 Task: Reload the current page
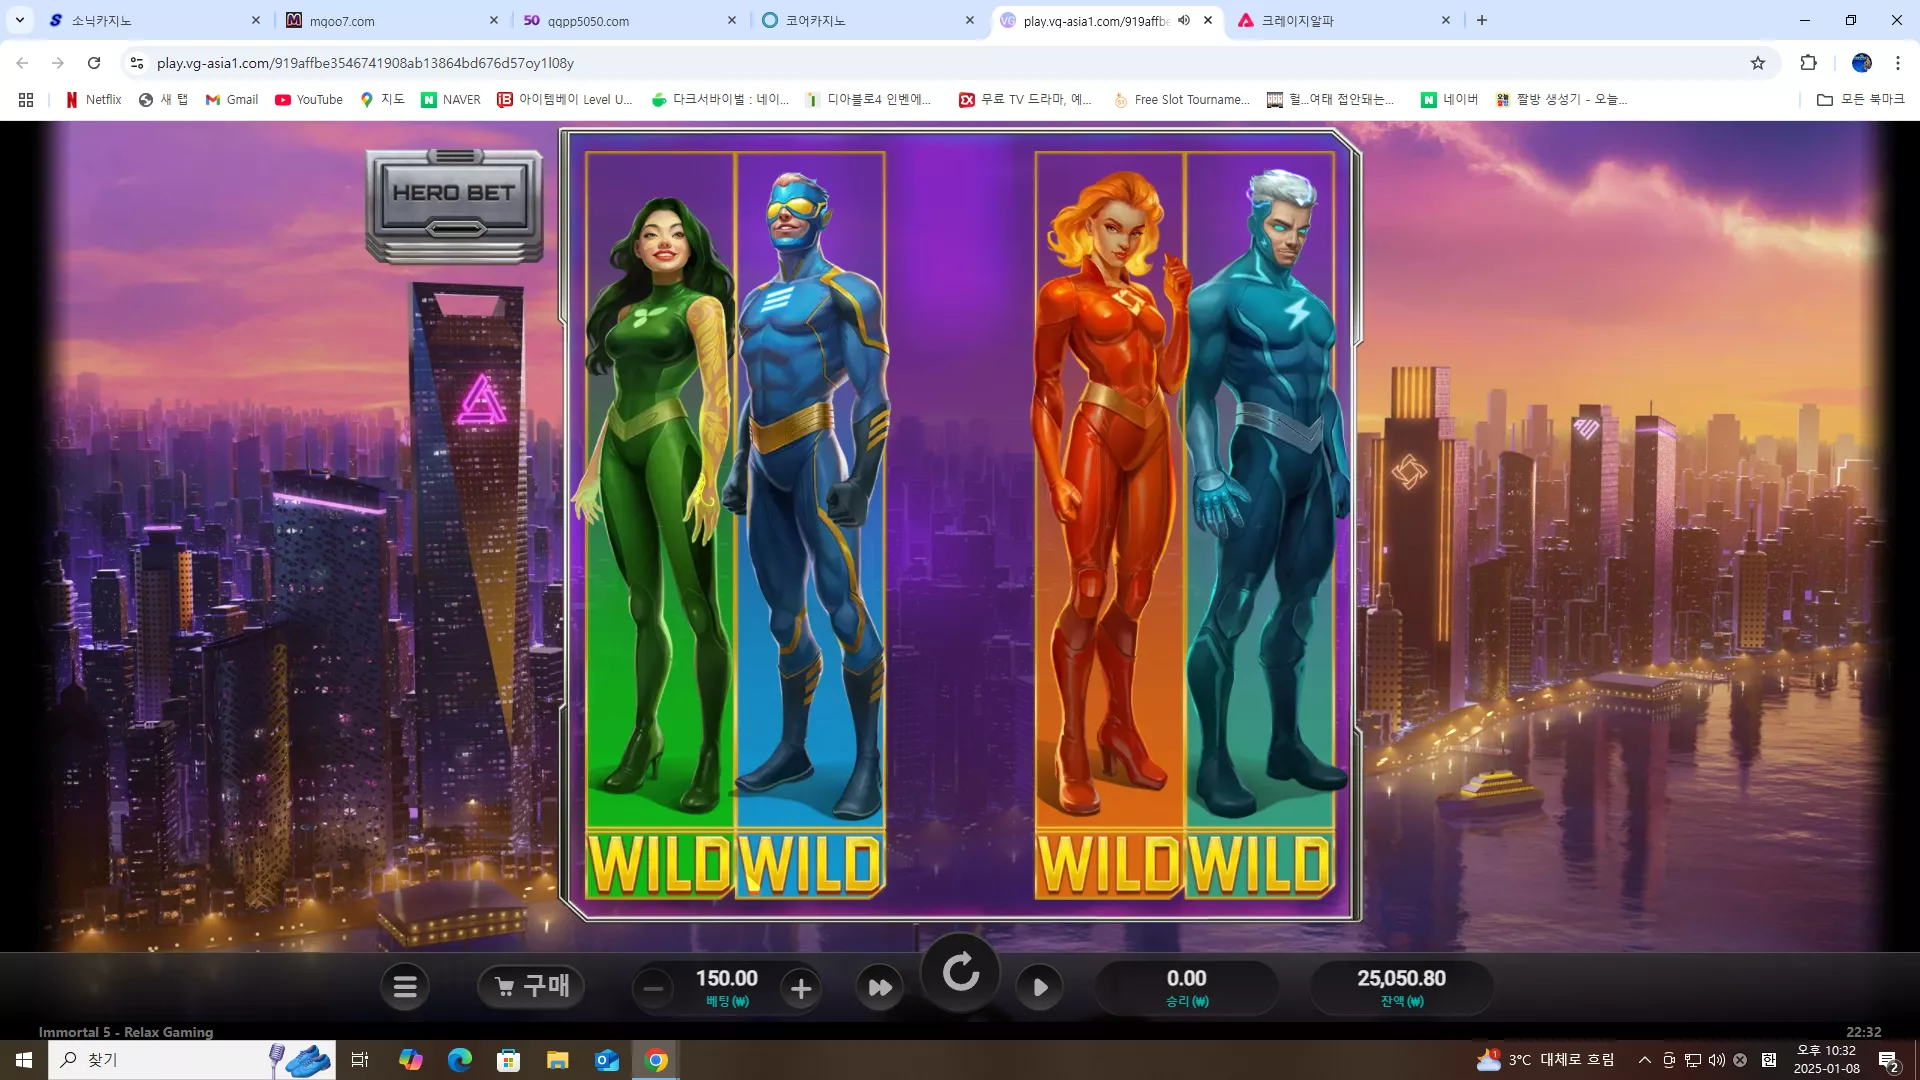(x=94, y=63)
